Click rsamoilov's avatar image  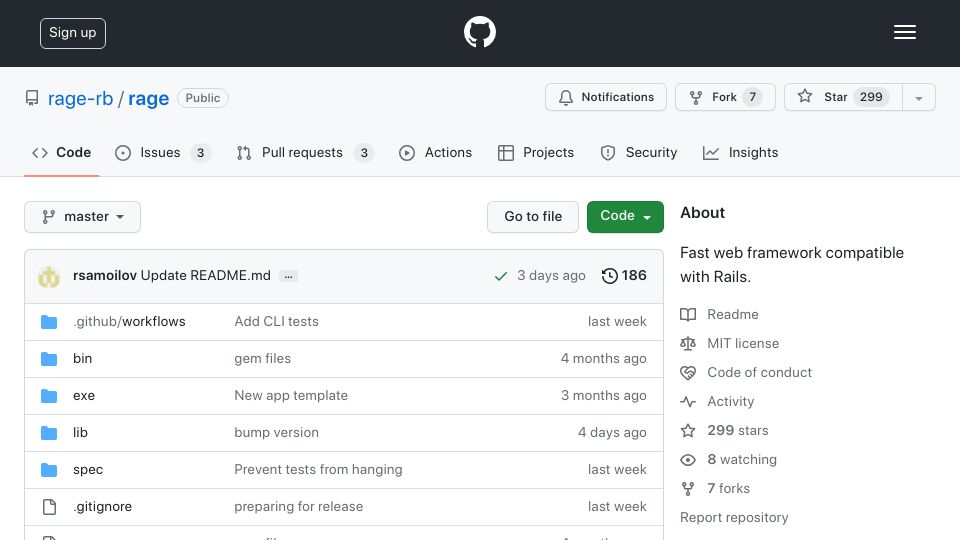point(49,276)
